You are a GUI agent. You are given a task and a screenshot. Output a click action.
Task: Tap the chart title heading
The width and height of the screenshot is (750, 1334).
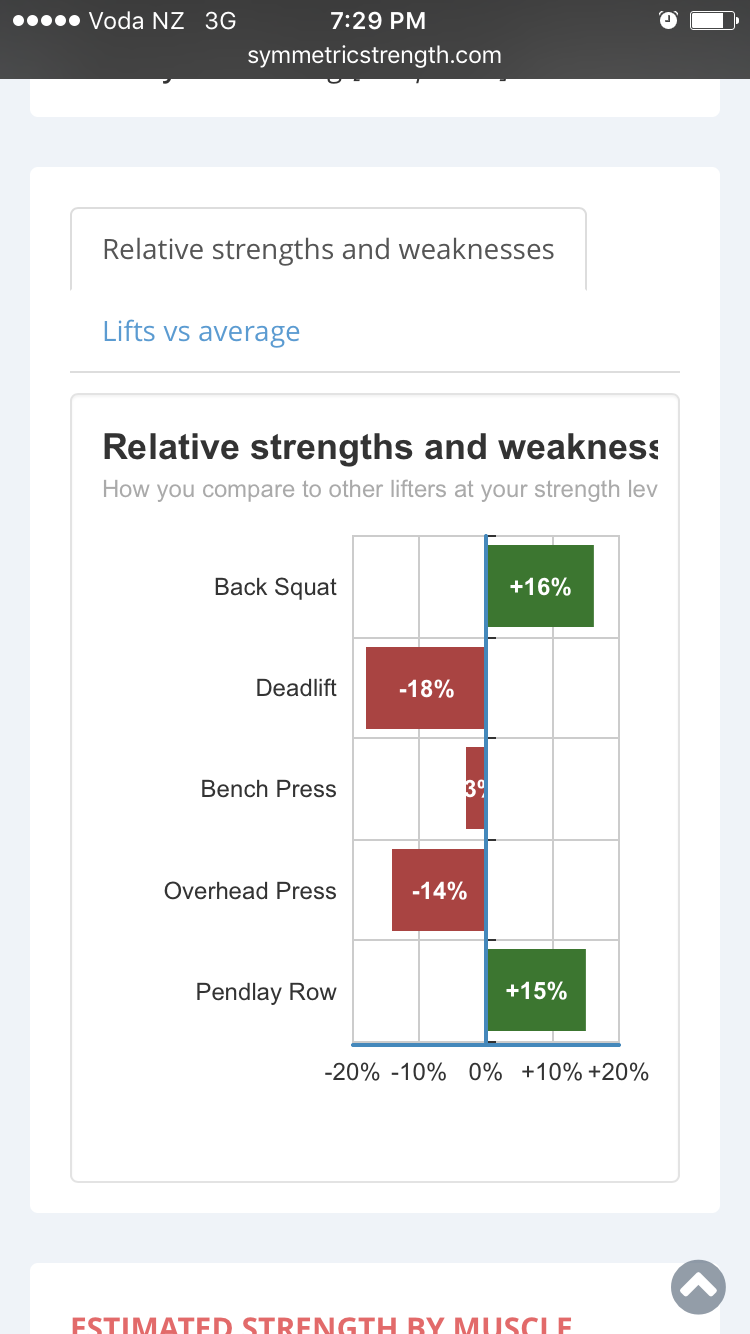[380, 447]
